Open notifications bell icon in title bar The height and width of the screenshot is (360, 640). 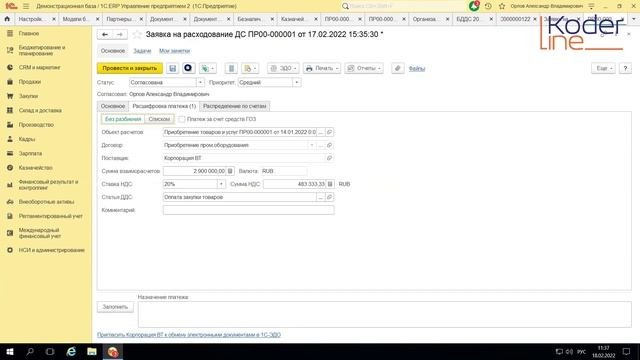474,6
